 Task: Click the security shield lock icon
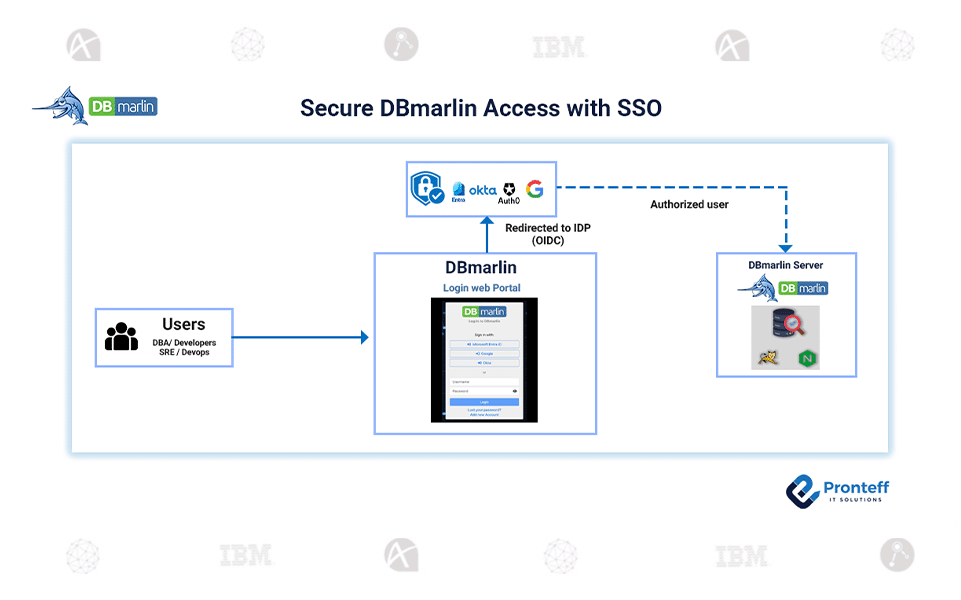(x=427, y=188)
